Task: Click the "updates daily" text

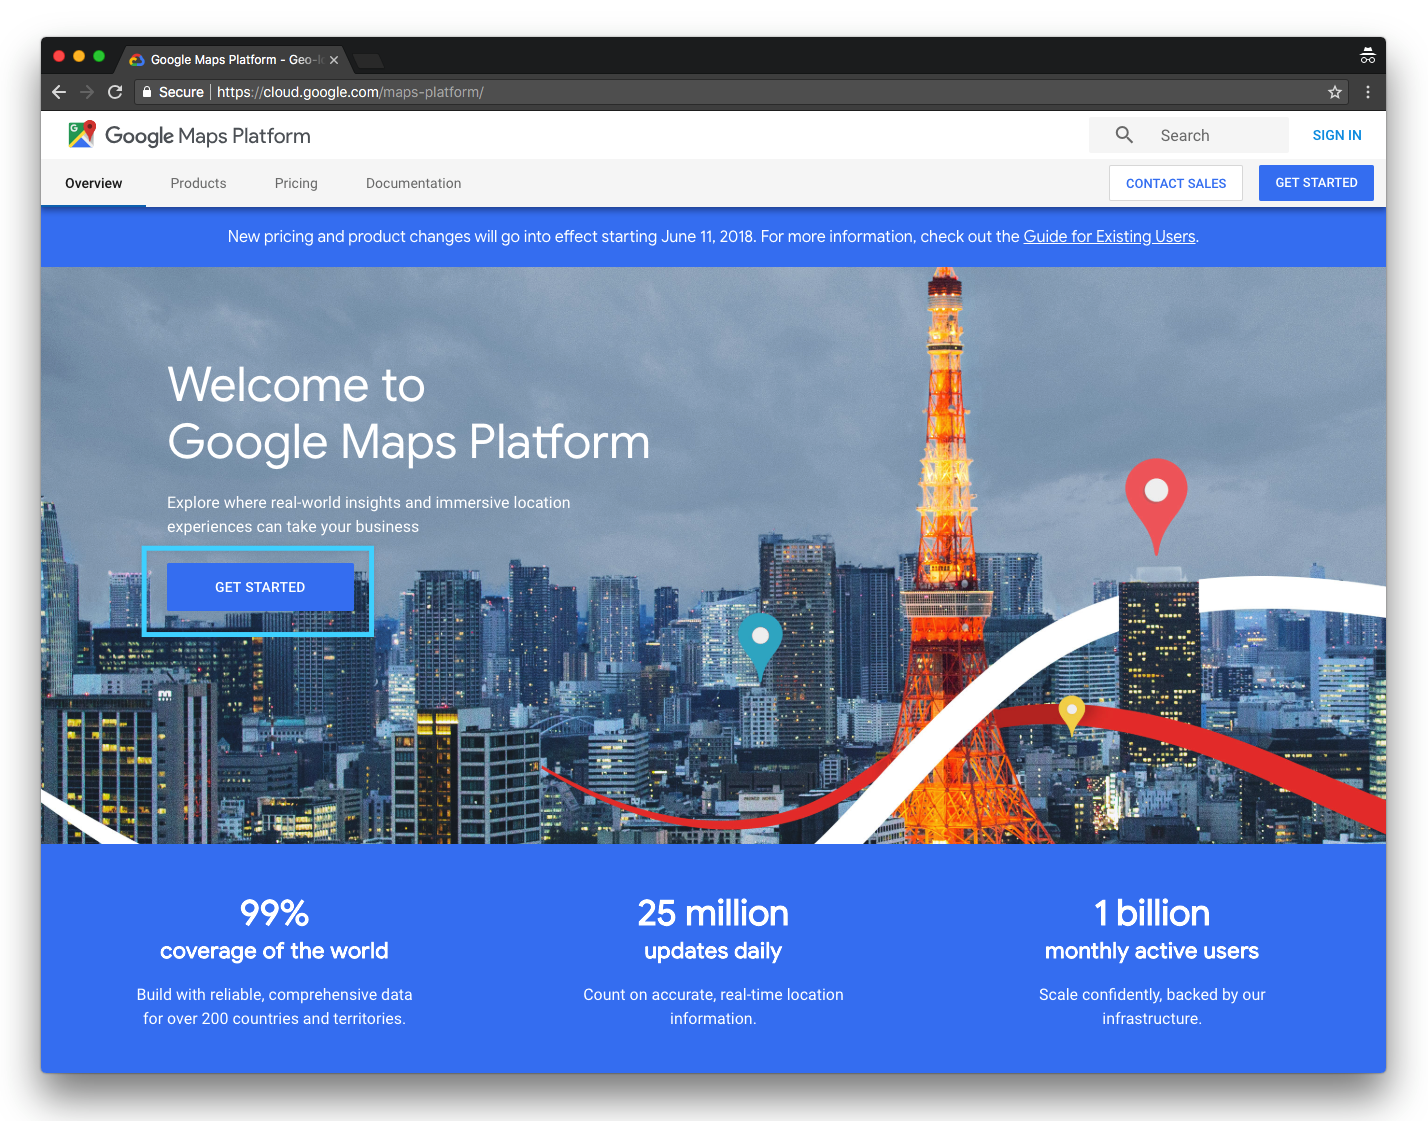Action: coord(713,951)
